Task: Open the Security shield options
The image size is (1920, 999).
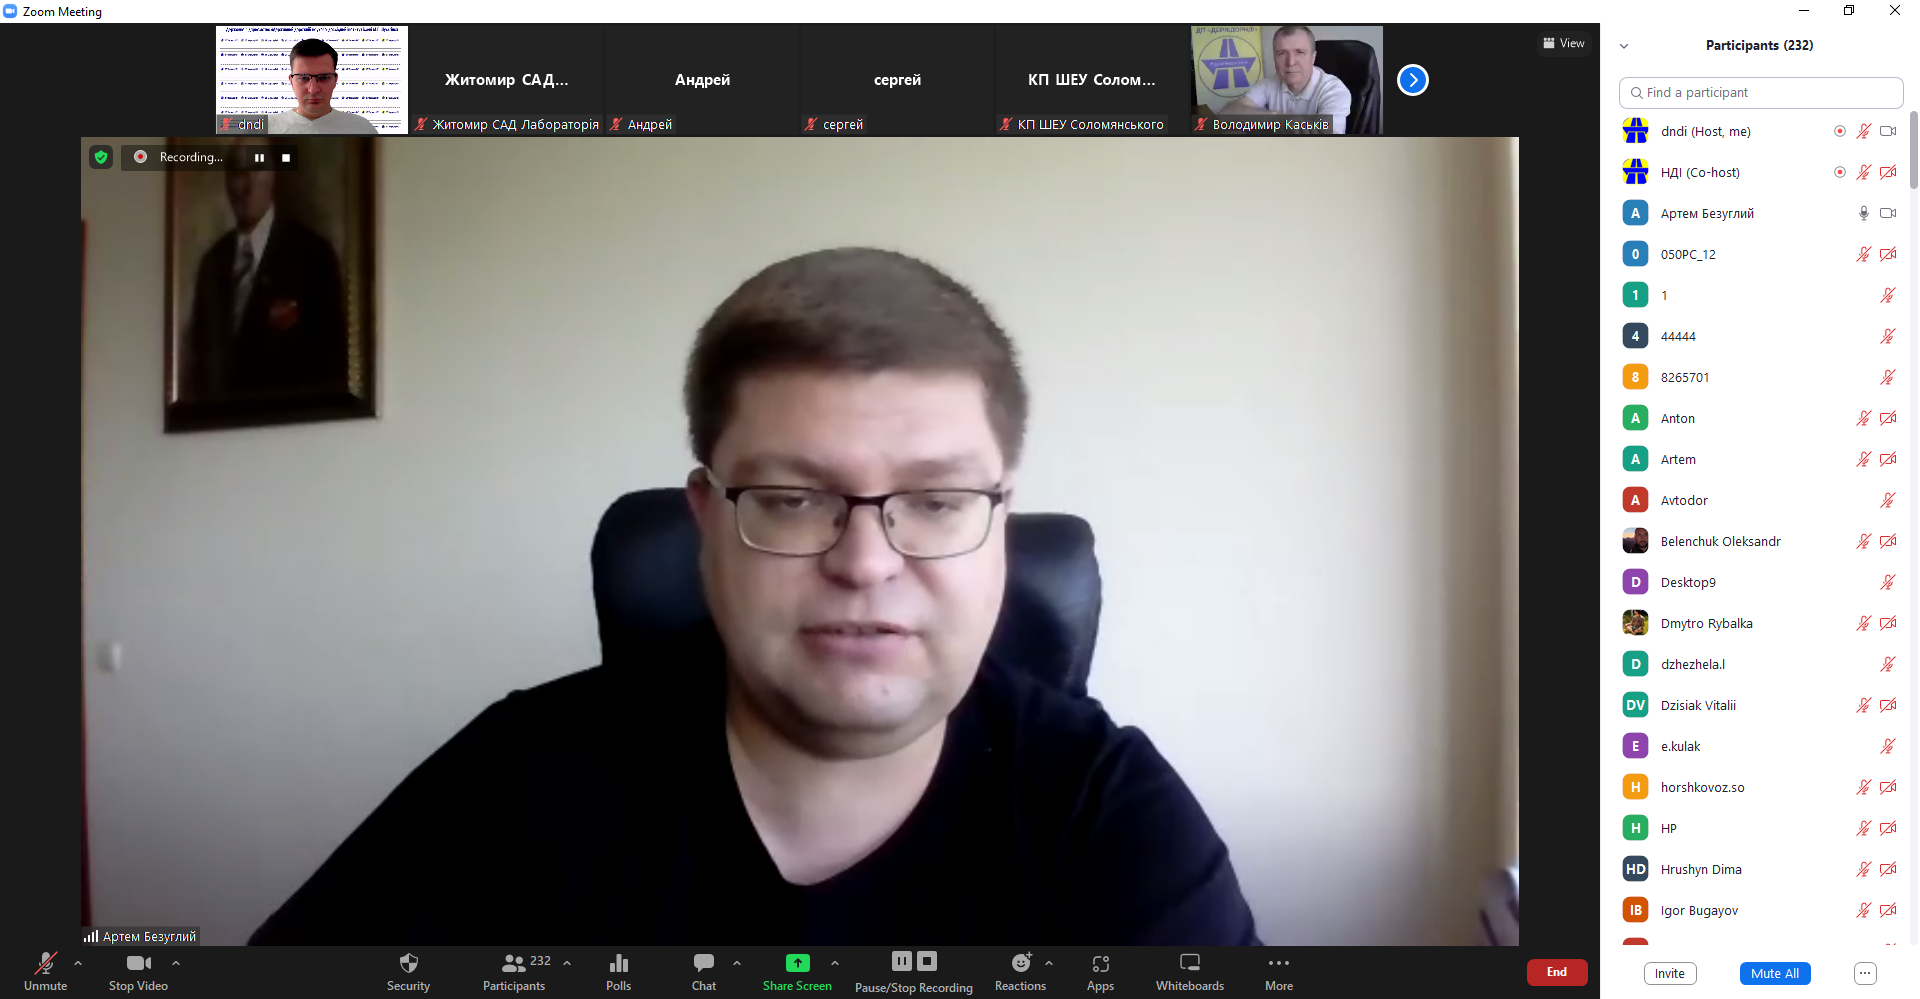Action: (x=408, y=971)
